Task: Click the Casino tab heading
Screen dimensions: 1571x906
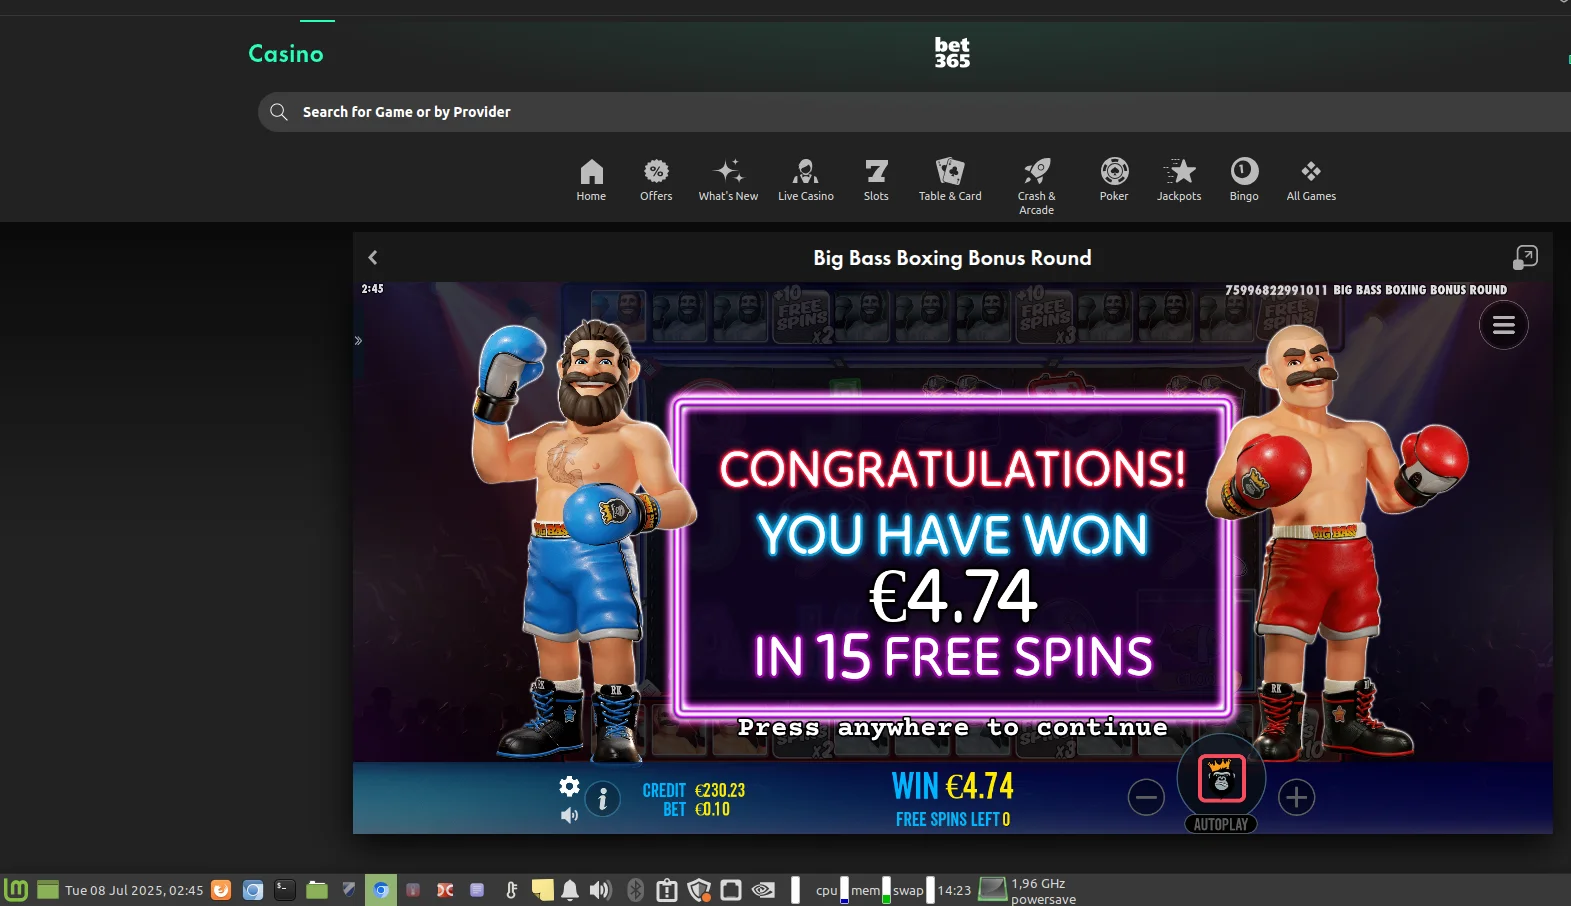Action: 286,53
